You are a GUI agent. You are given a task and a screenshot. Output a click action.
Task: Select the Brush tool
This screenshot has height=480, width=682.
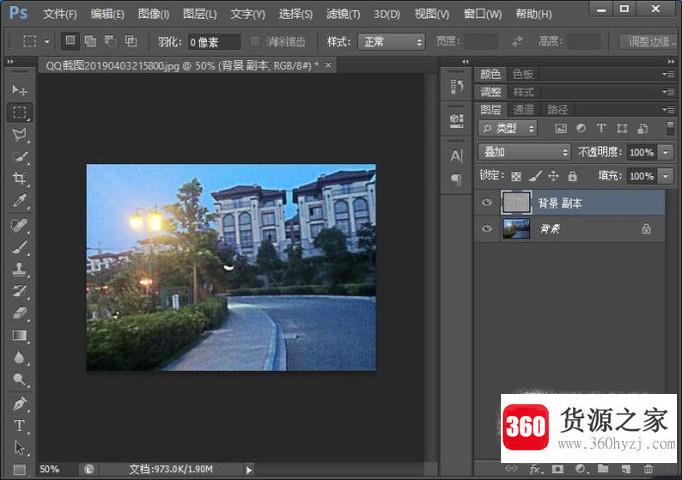19,247
